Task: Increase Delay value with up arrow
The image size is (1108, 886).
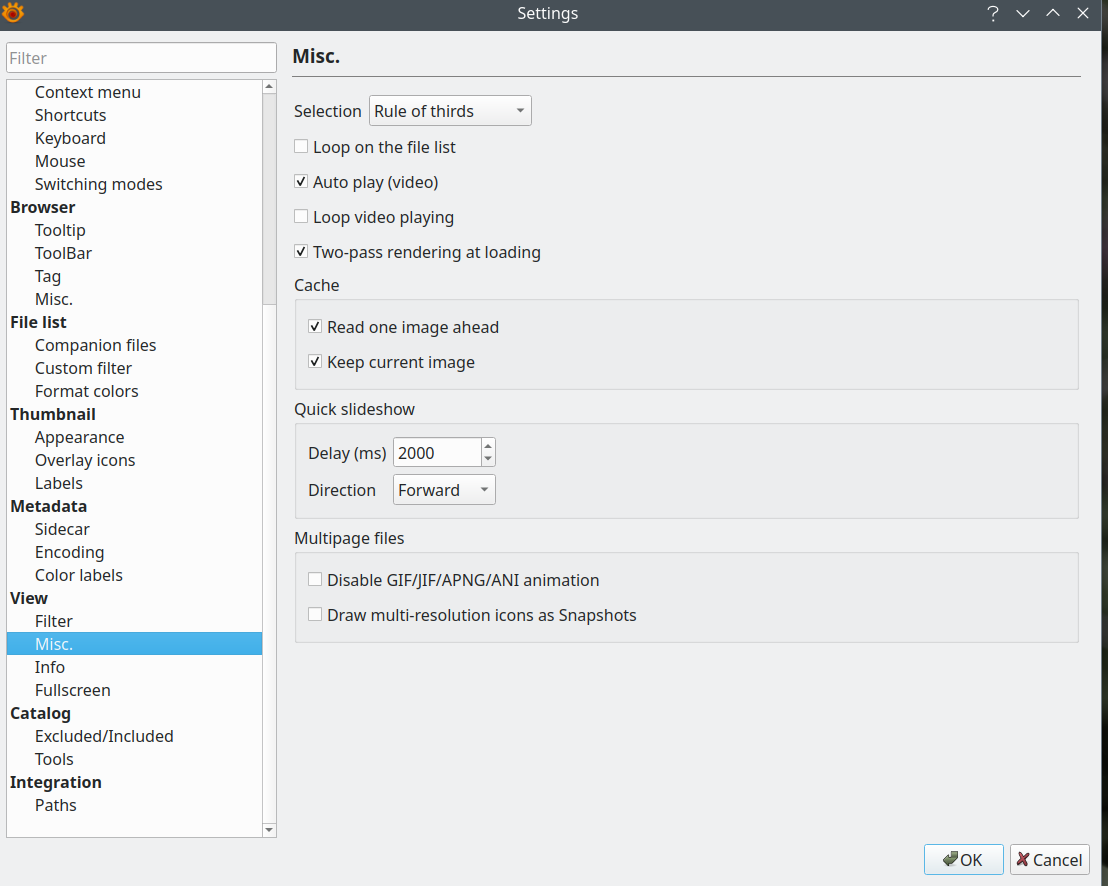Action: (488, 446)
